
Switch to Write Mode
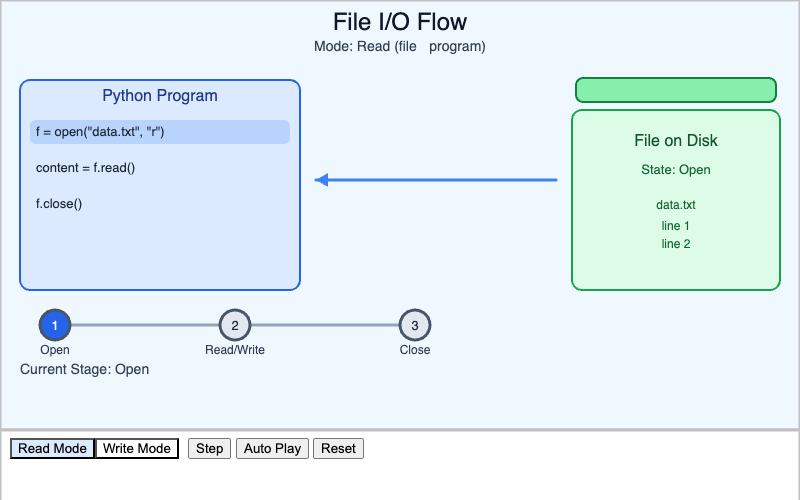click(x=137, y=448)
